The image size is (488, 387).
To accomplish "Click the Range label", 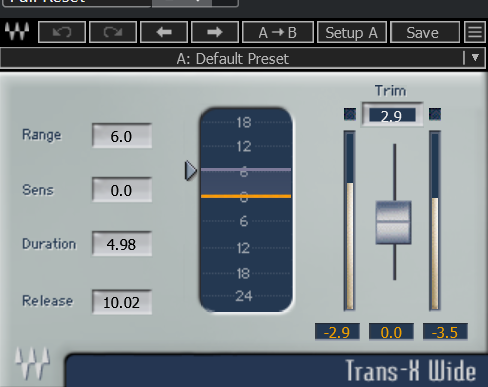I will [x=42, y=135].
